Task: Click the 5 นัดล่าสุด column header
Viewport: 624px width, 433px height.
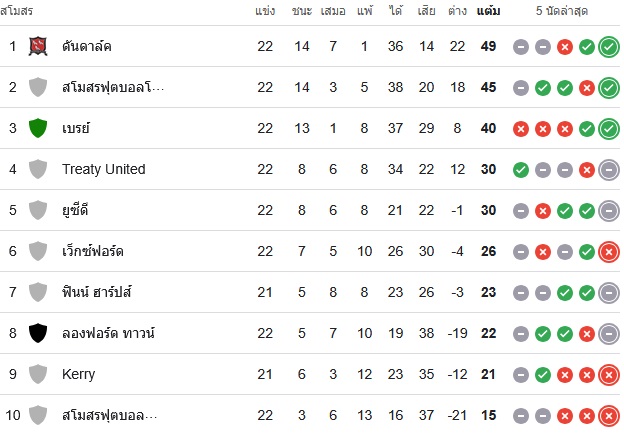Action: pos(562,11)
